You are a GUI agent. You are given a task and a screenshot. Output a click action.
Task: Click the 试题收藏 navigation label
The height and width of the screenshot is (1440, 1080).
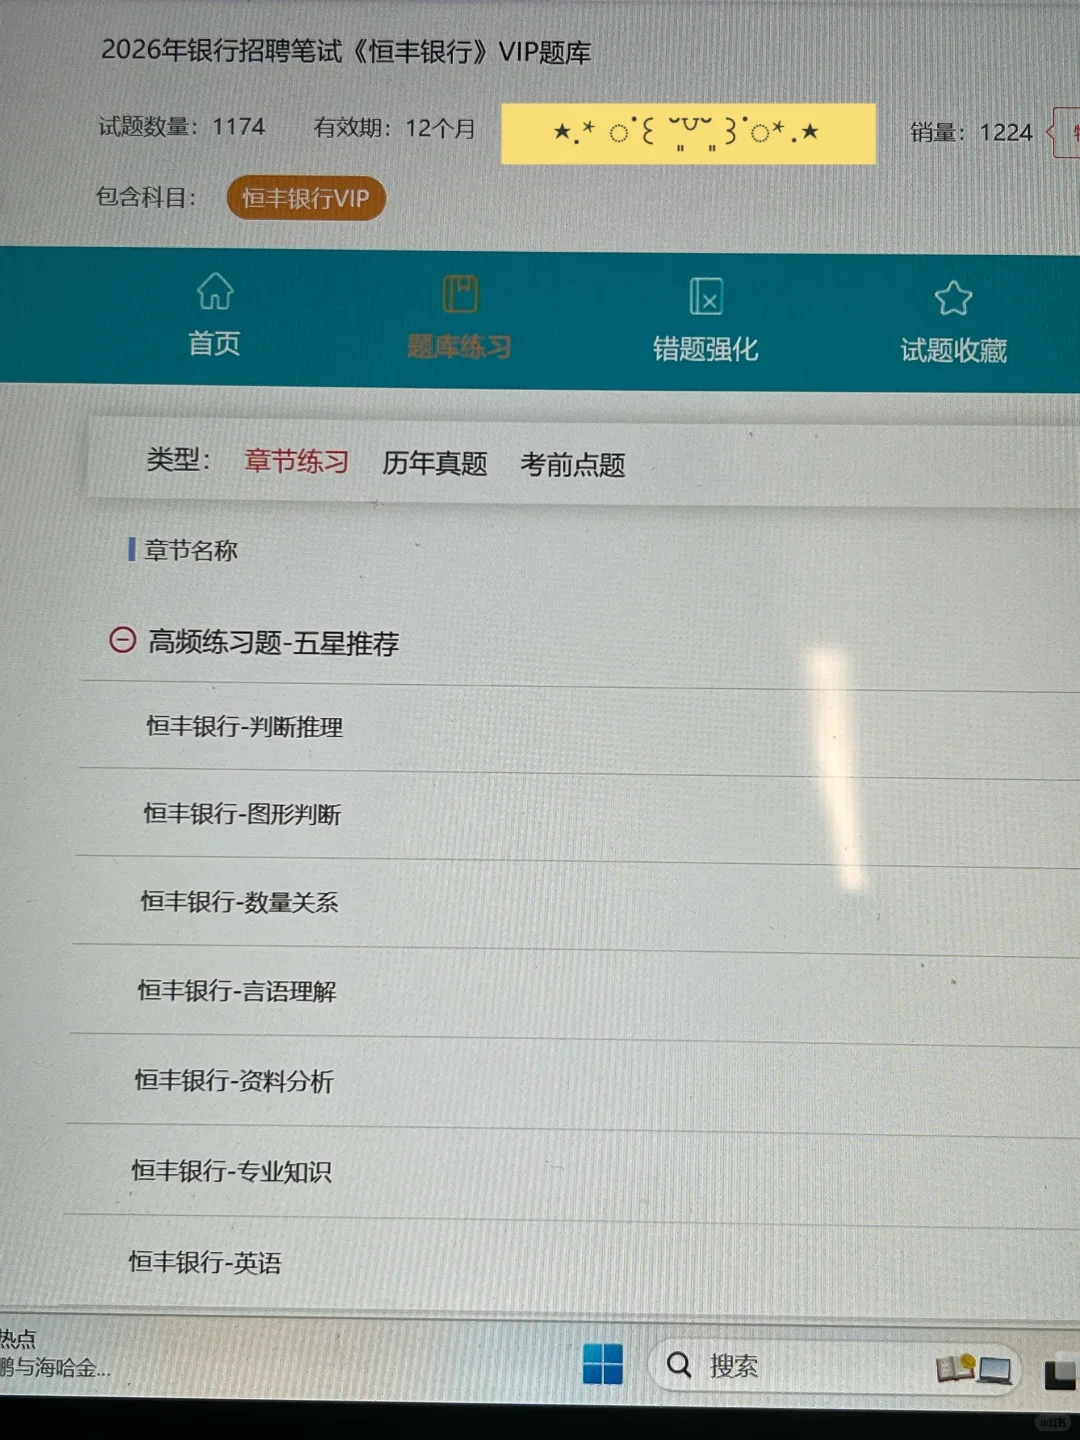pos(953,350)
